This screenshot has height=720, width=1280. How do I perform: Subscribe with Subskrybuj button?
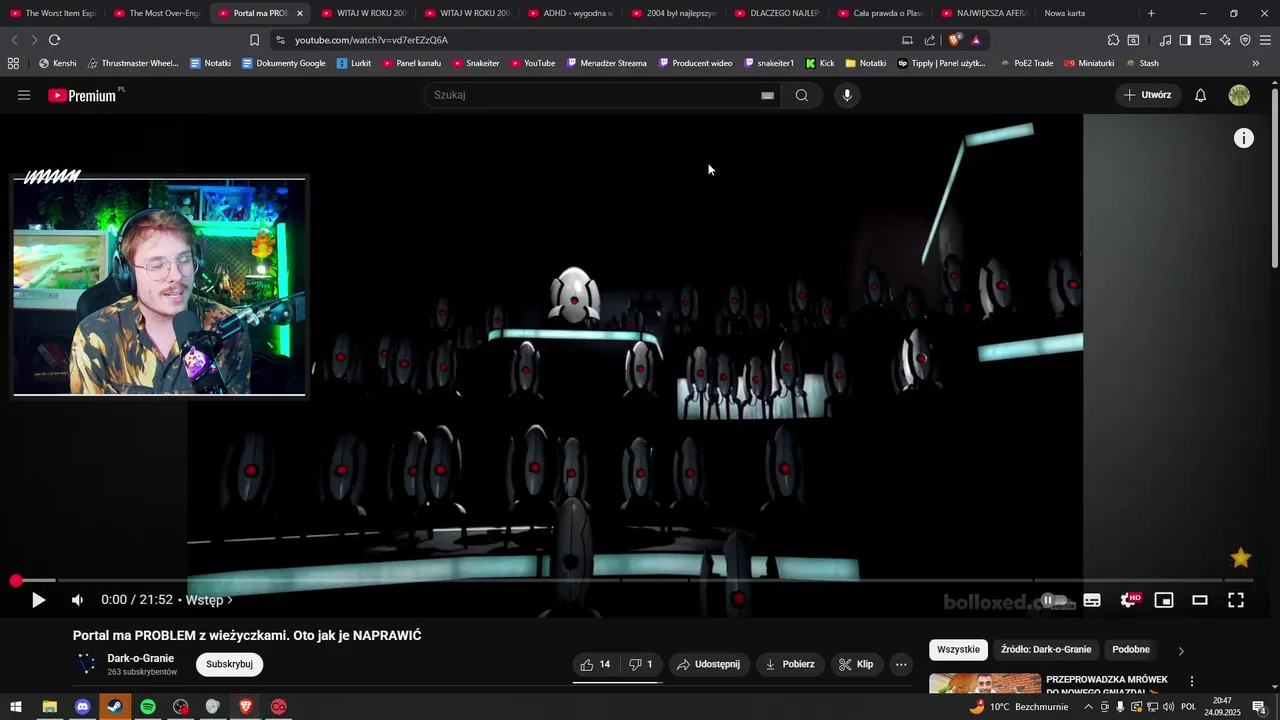(x=229, y=664)
